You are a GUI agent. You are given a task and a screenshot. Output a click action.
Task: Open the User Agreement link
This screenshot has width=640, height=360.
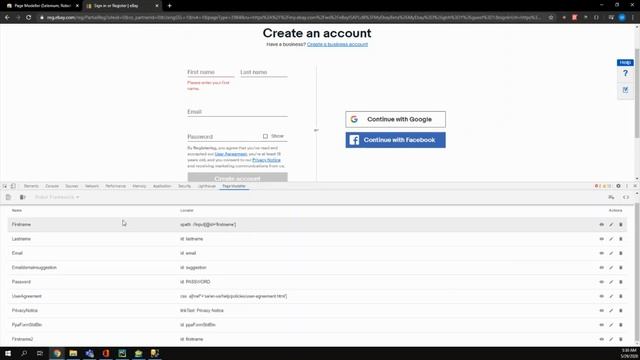[x=231, y=154]
